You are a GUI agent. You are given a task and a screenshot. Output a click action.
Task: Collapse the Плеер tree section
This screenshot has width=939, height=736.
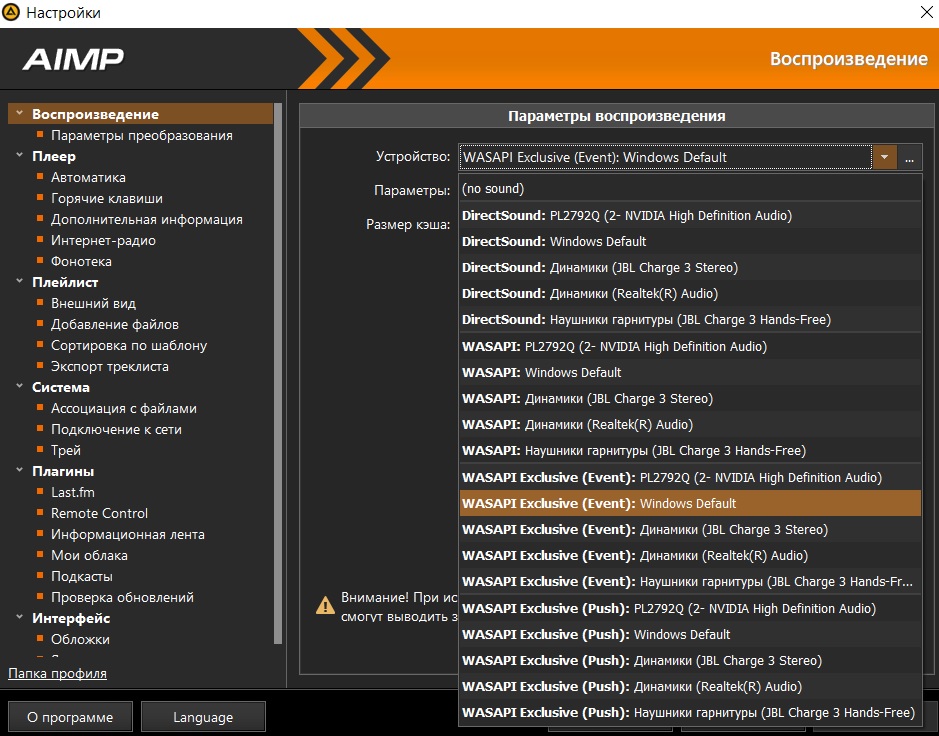pos(19,155)
